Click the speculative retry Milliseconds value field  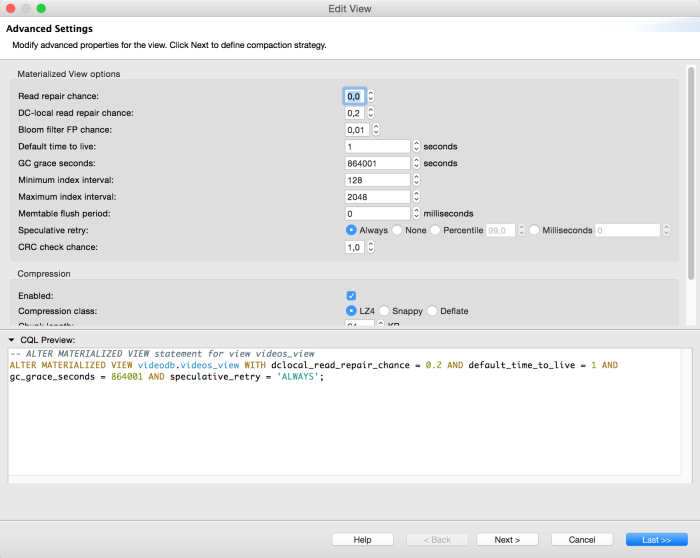tap(627, 230)
